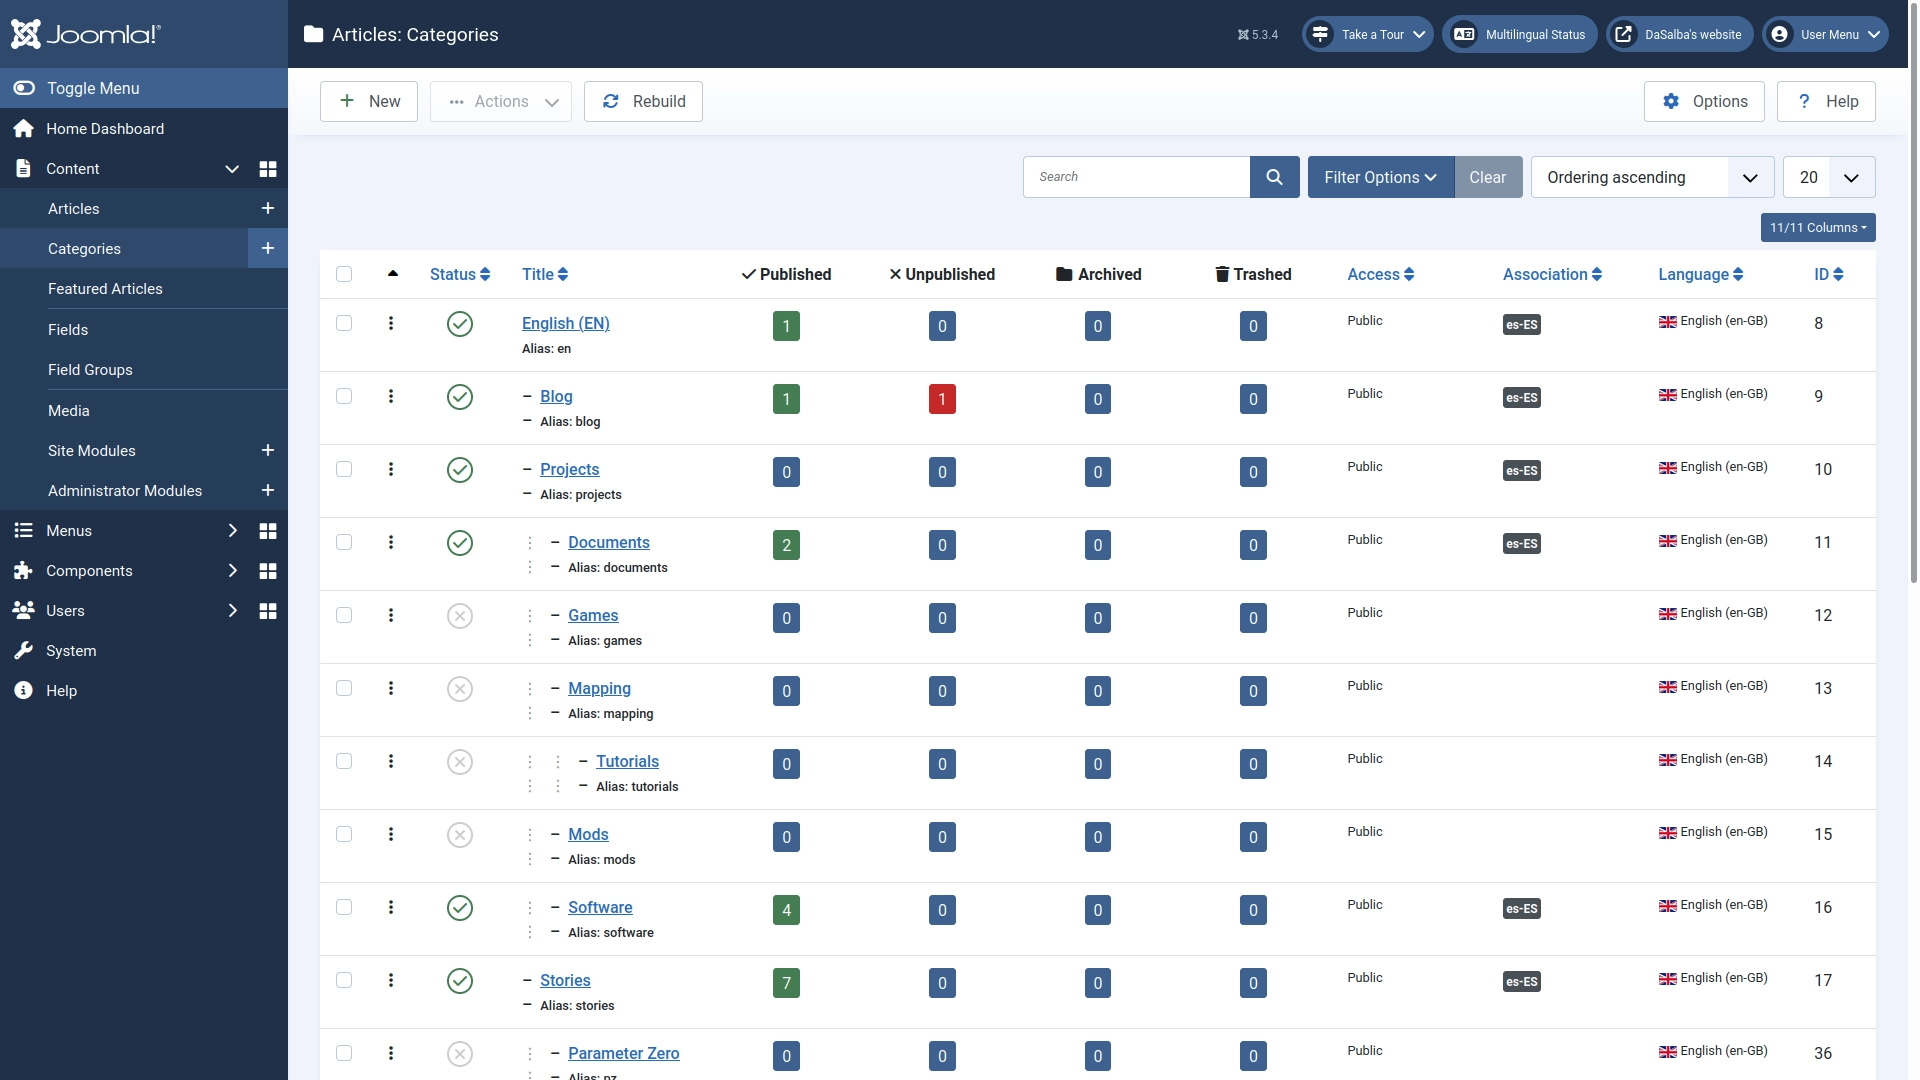The image size is (1920, 1080).
Task: Click the Rebuild button
Action: tap(643, 102)
